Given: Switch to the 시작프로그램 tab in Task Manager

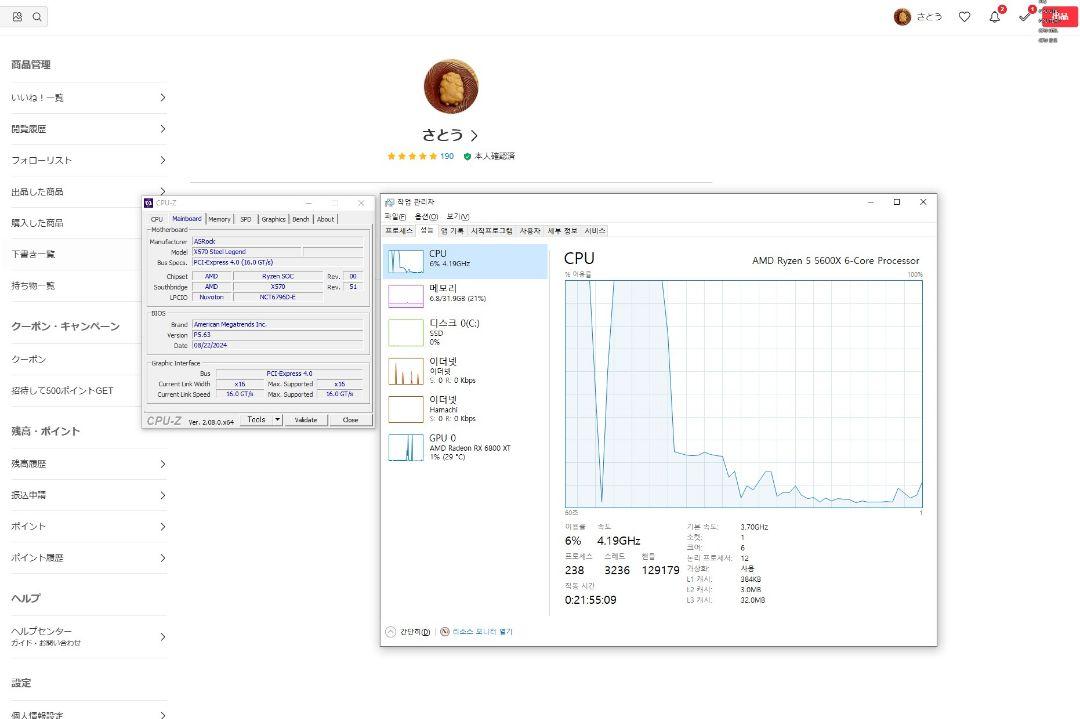Looking at the screenshot, I should pos(492,231).
